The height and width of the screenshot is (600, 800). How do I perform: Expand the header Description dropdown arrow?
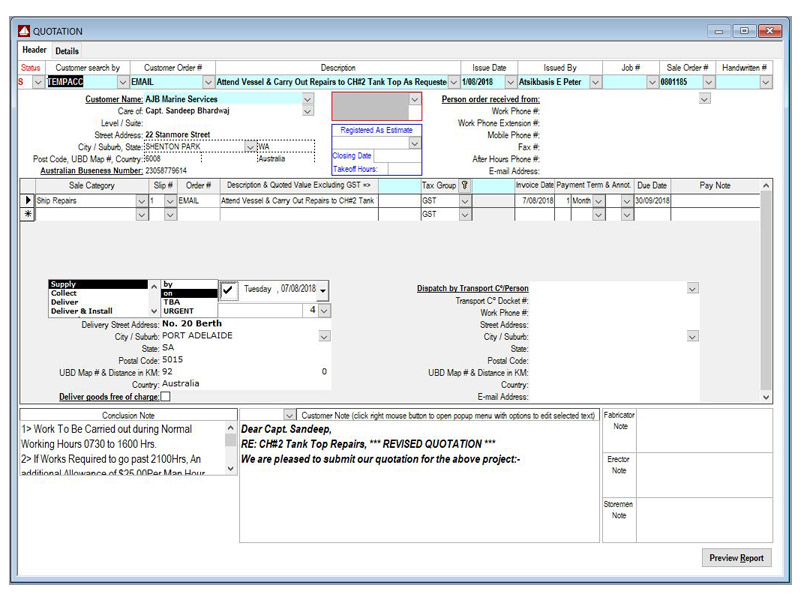point(453,82)
